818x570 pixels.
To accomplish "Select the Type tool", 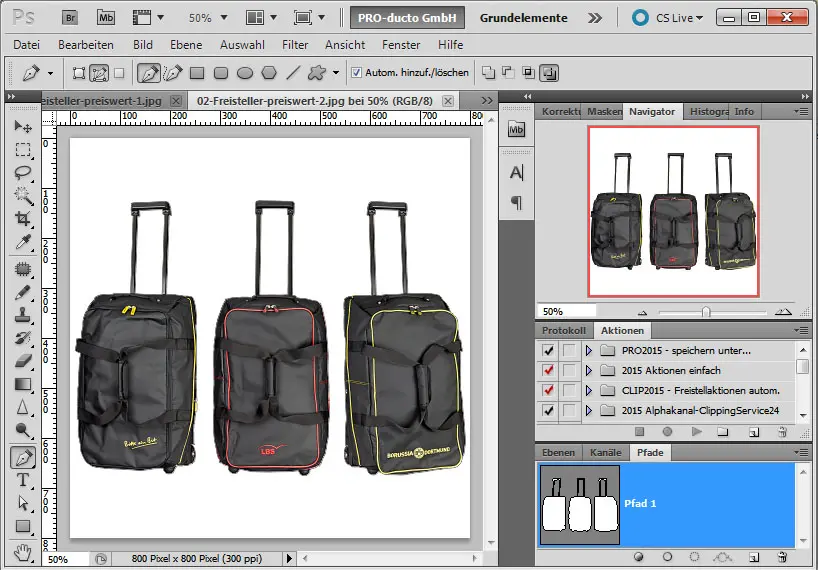I will pos(22,480).
